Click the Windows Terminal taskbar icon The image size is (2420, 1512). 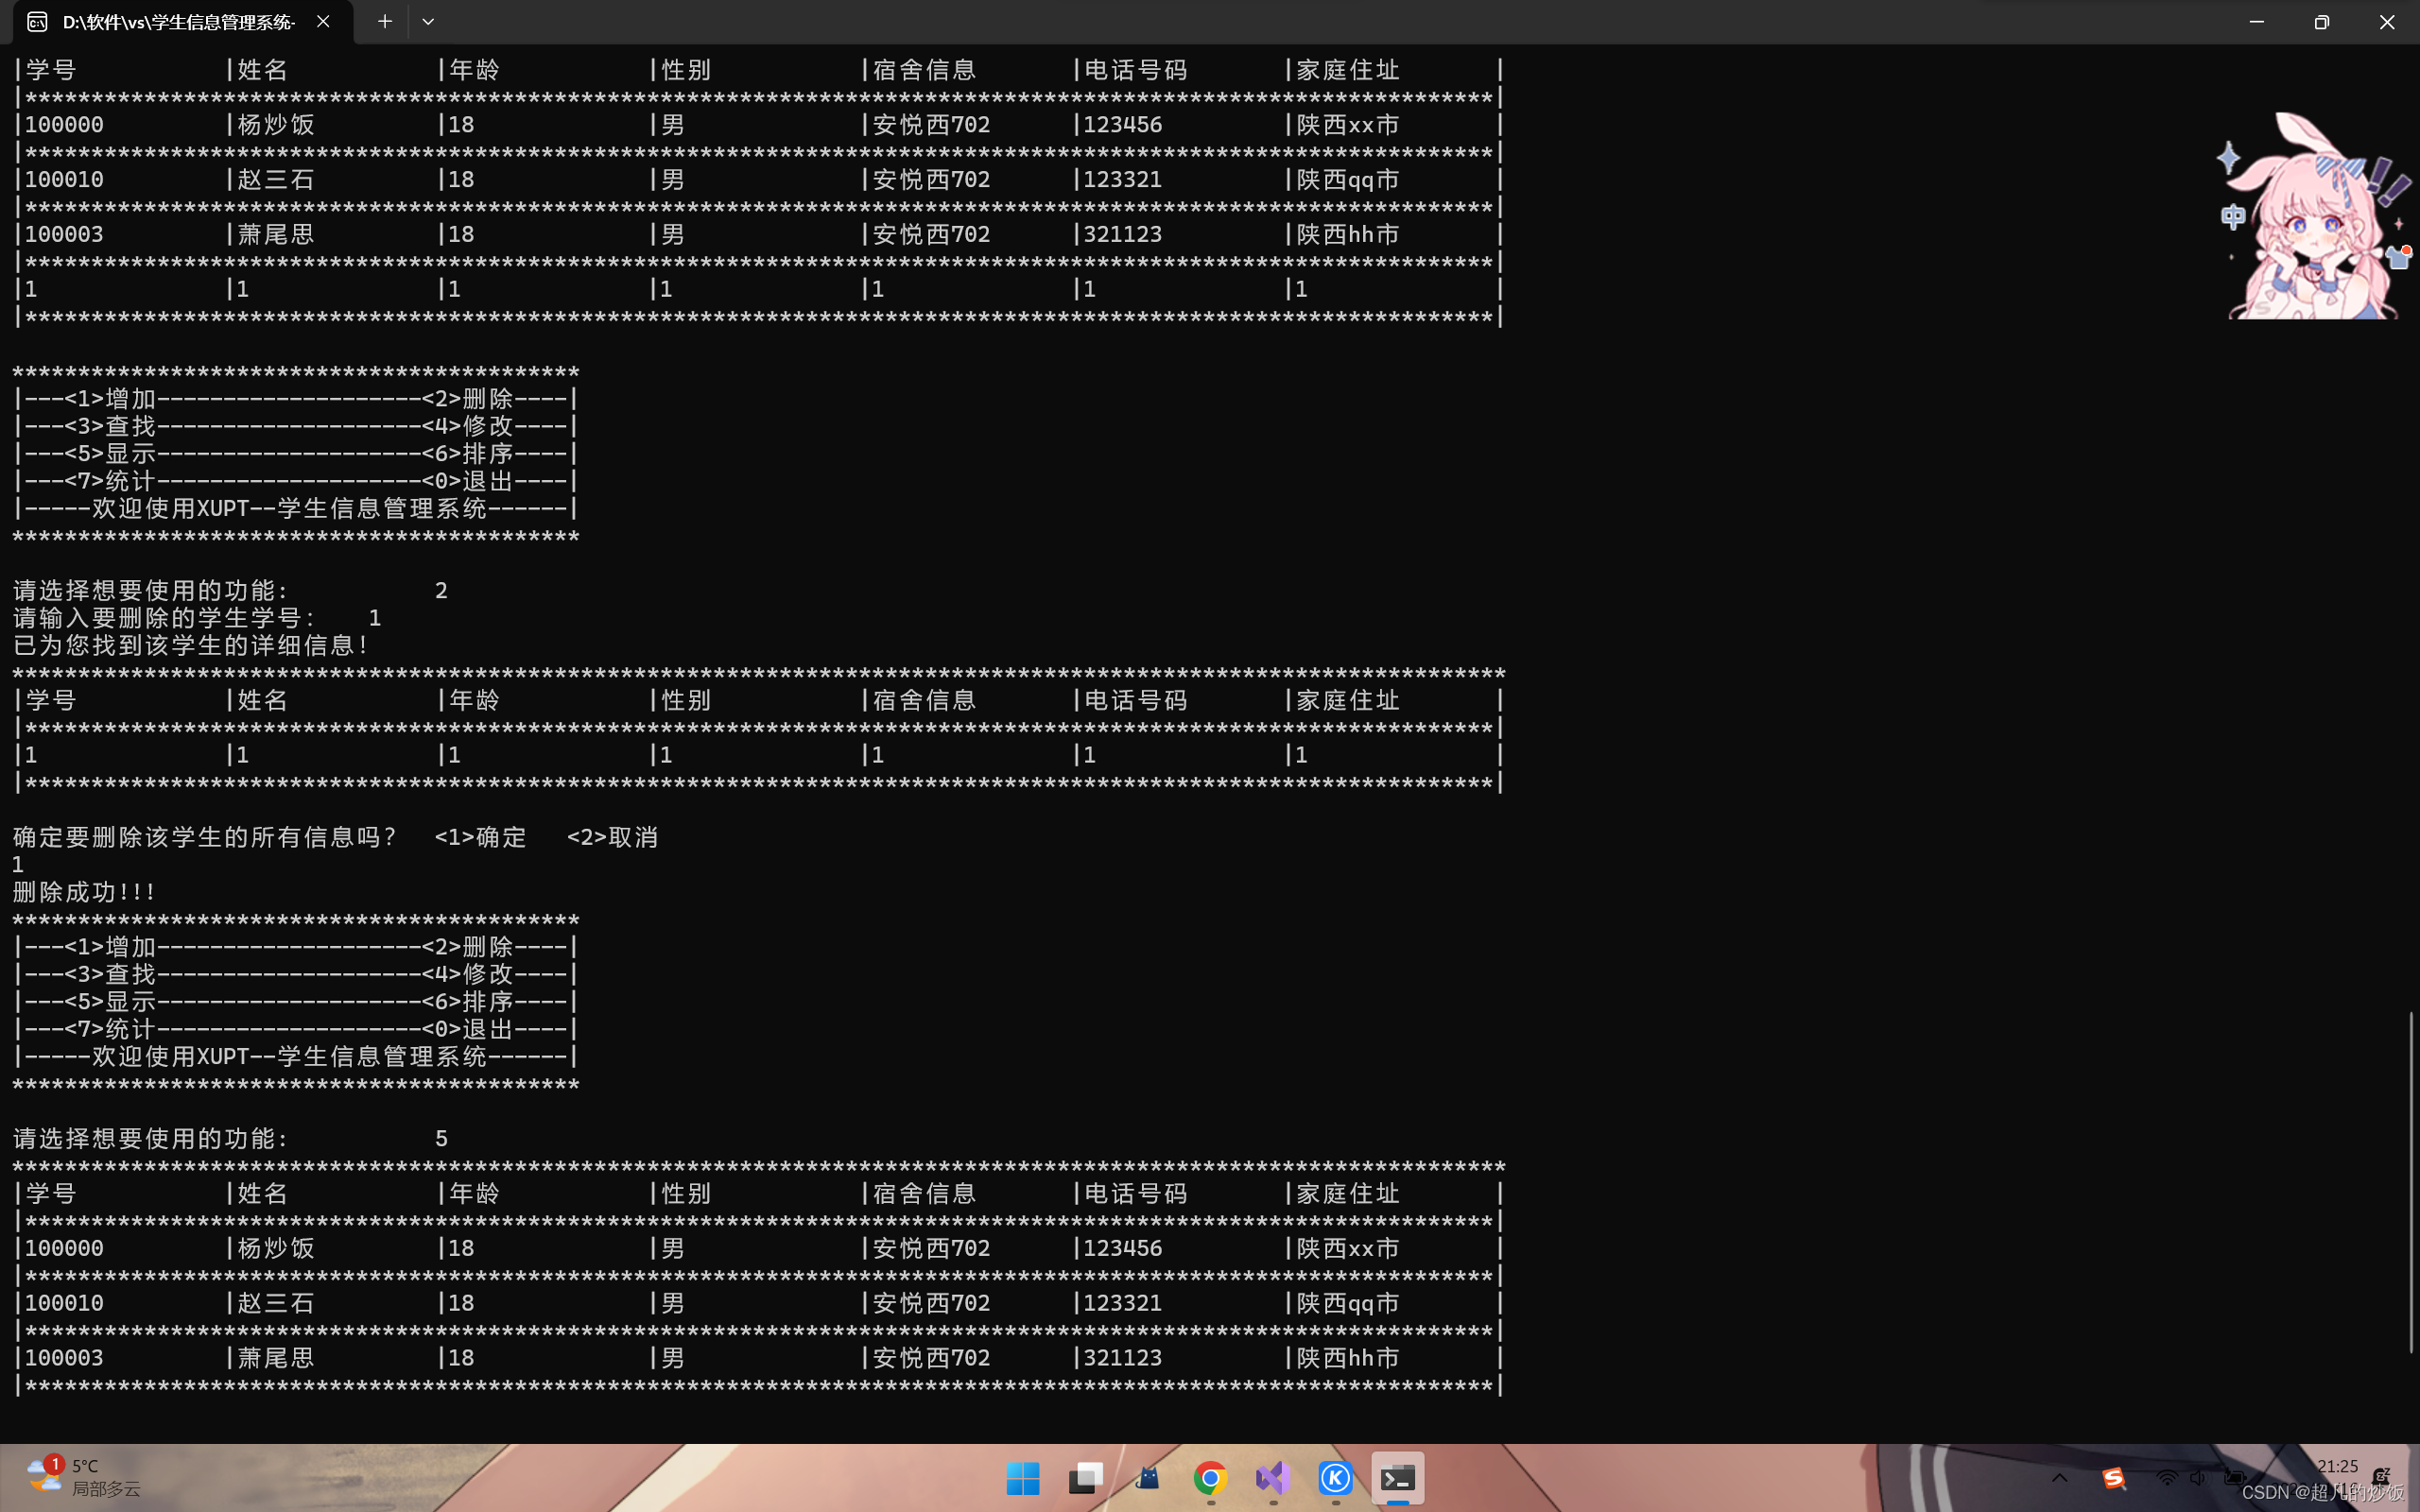coord(1397,1478)
